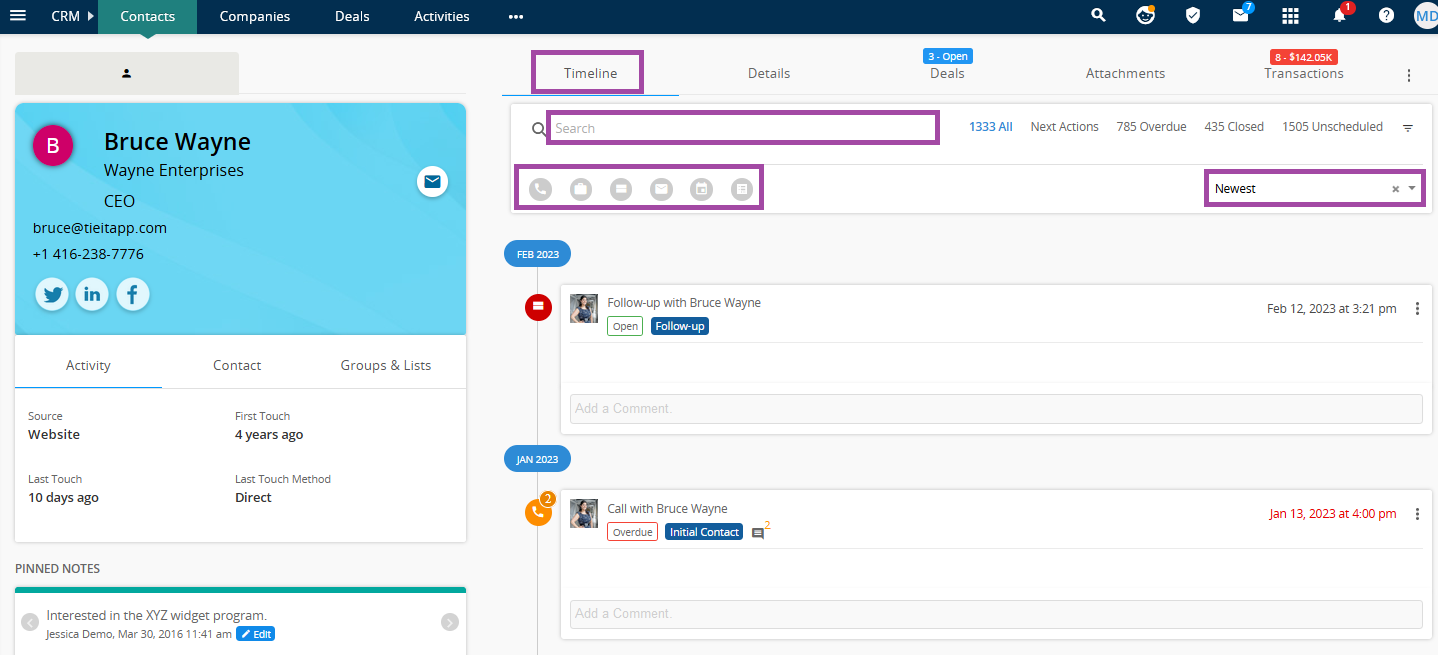The width and height of the screenshot is (1438, 655).
Task: Open Call with Bruce Wayne title
Action: 668,509
